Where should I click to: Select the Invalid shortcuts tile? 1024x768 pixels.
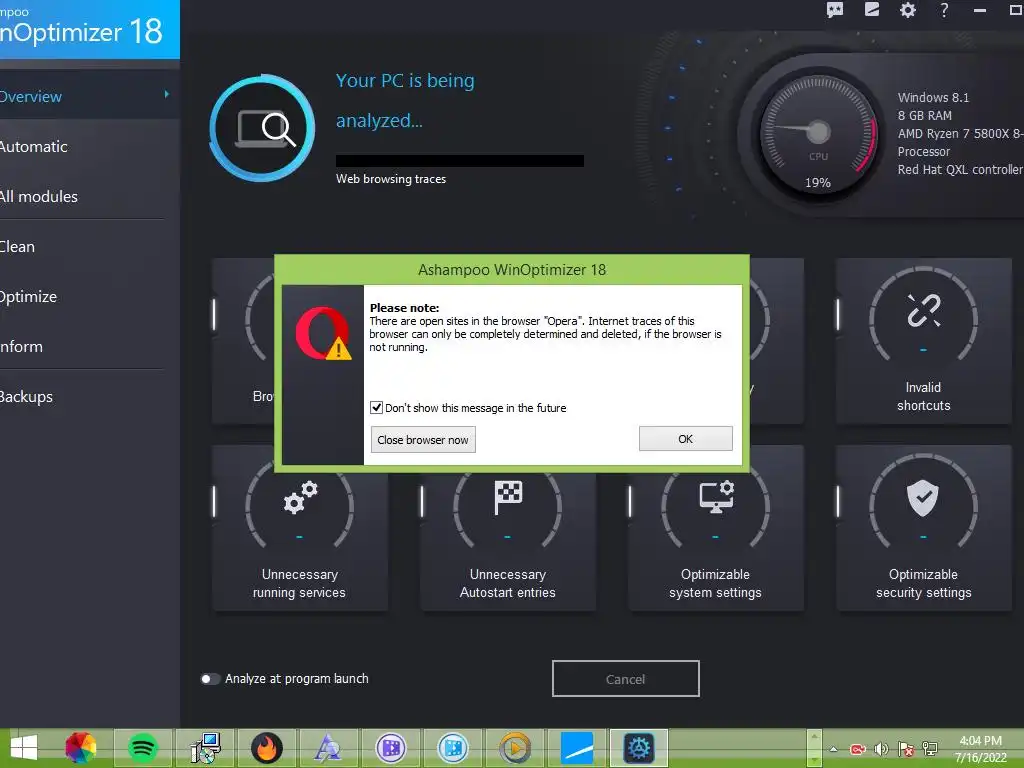(x=923, y=341)
